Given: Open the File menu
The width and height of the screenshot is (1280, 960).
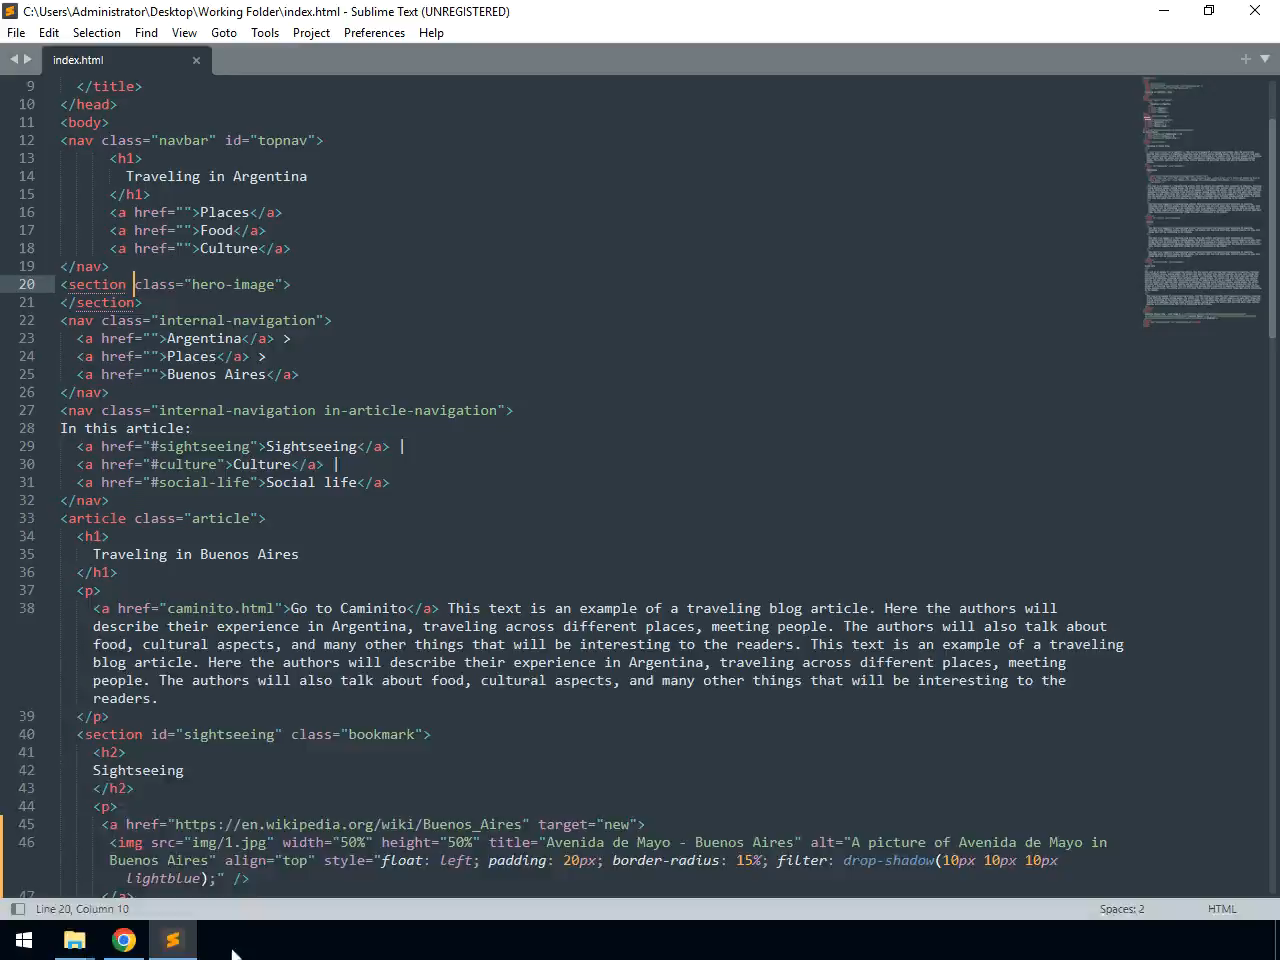Looking at the screenshot, I should [16, 32].
